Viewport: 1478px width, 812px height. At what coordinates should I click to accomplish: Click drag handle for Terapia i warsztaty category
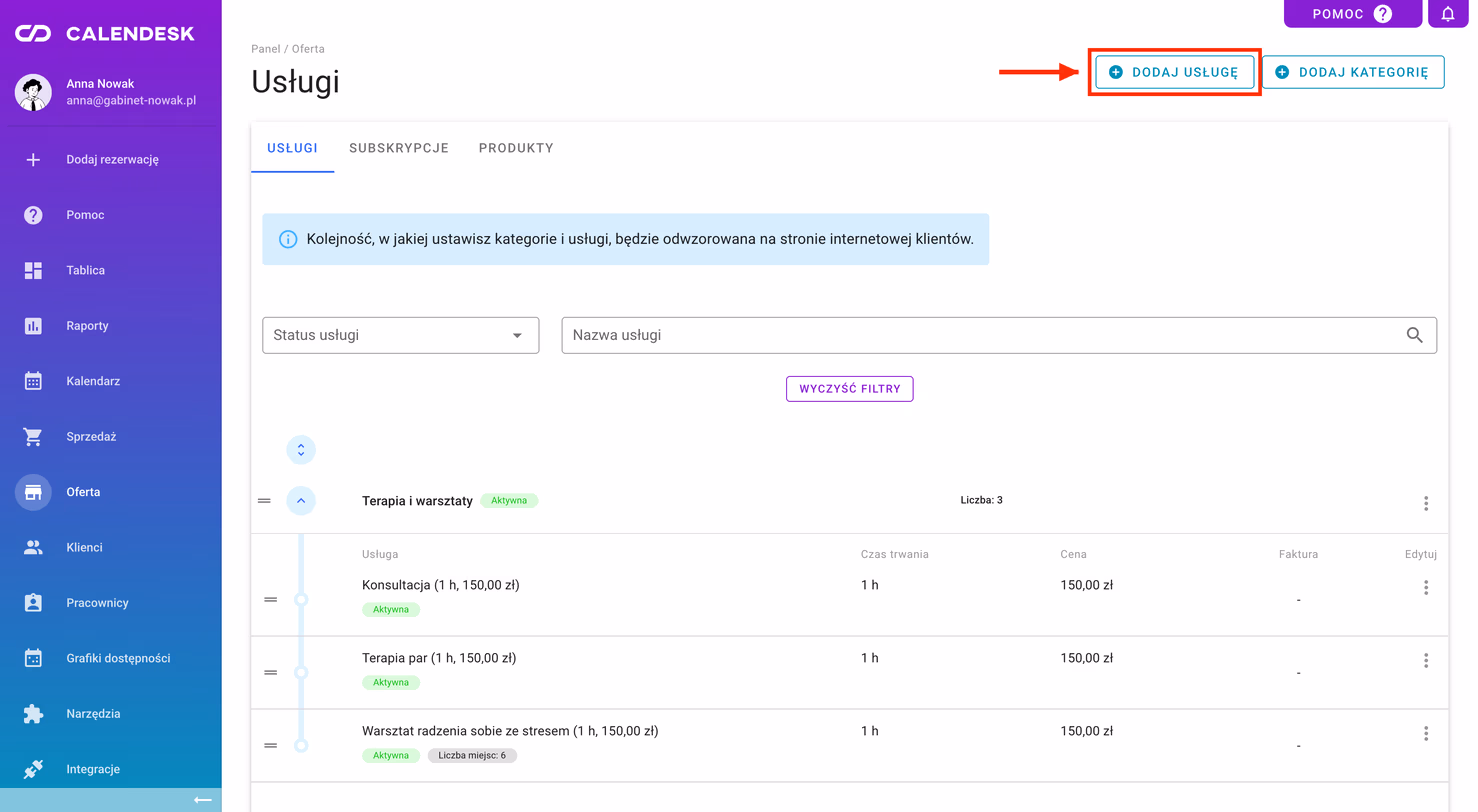coord(264,500)
